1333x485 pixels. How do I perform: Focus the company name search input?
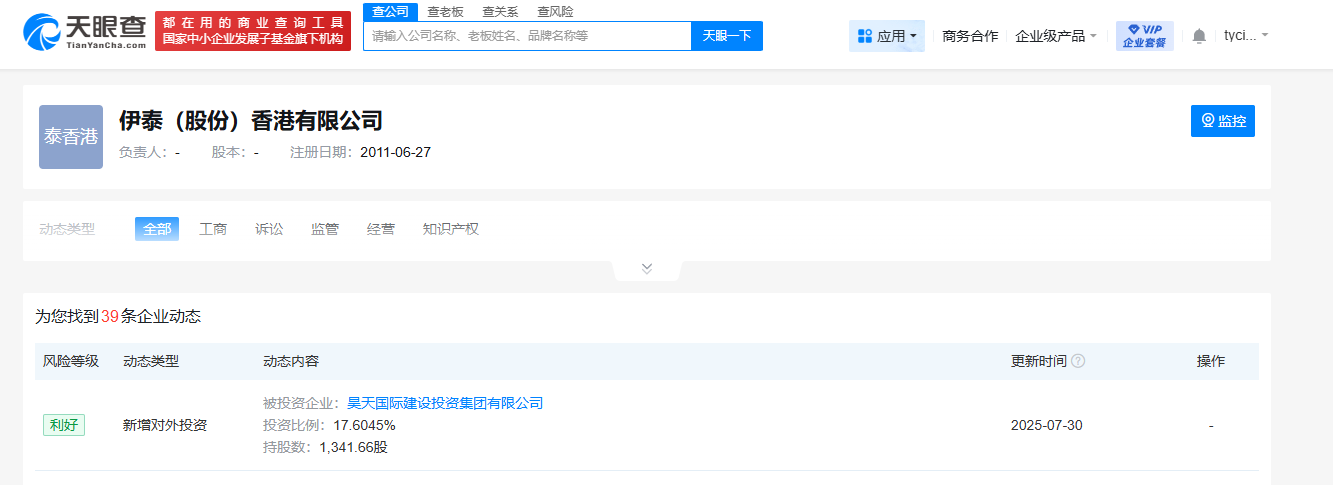click(527, 36)
